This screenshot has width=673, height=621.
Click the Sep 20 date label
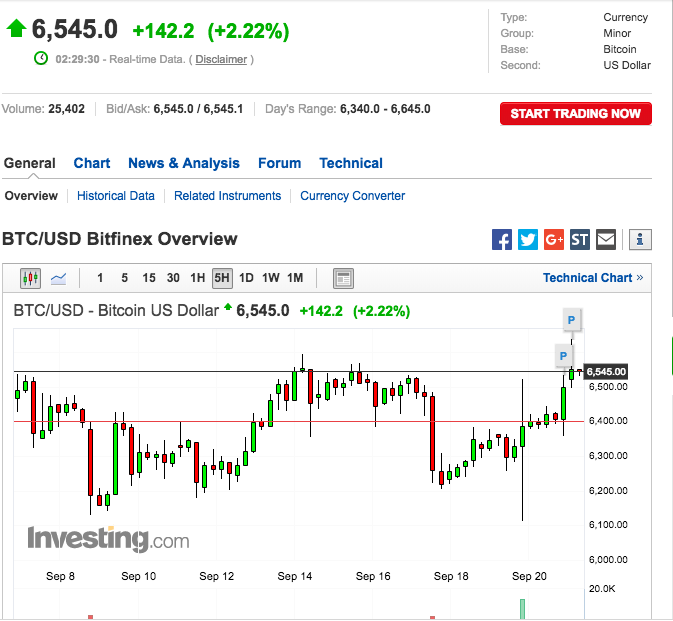529,576
